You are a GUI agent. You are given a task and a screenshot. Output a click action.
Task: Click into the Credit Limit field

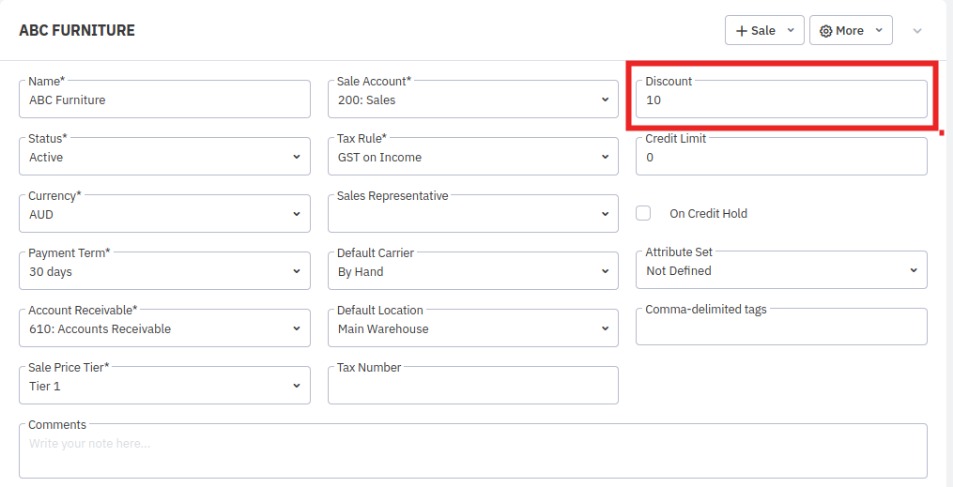pyautogui.click(x=780, y=157)
